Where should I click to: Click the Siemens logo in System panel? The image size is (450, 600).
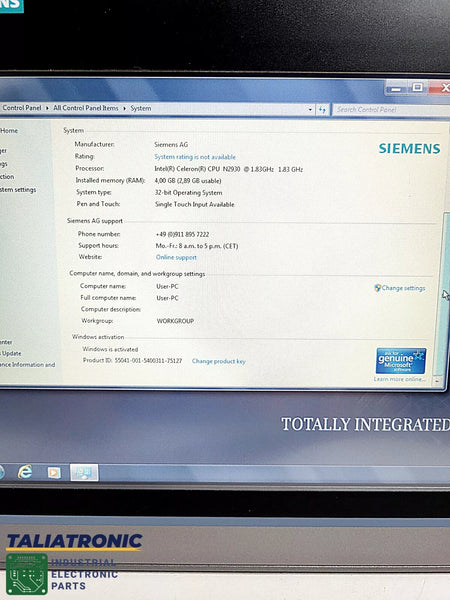[409, 148]
